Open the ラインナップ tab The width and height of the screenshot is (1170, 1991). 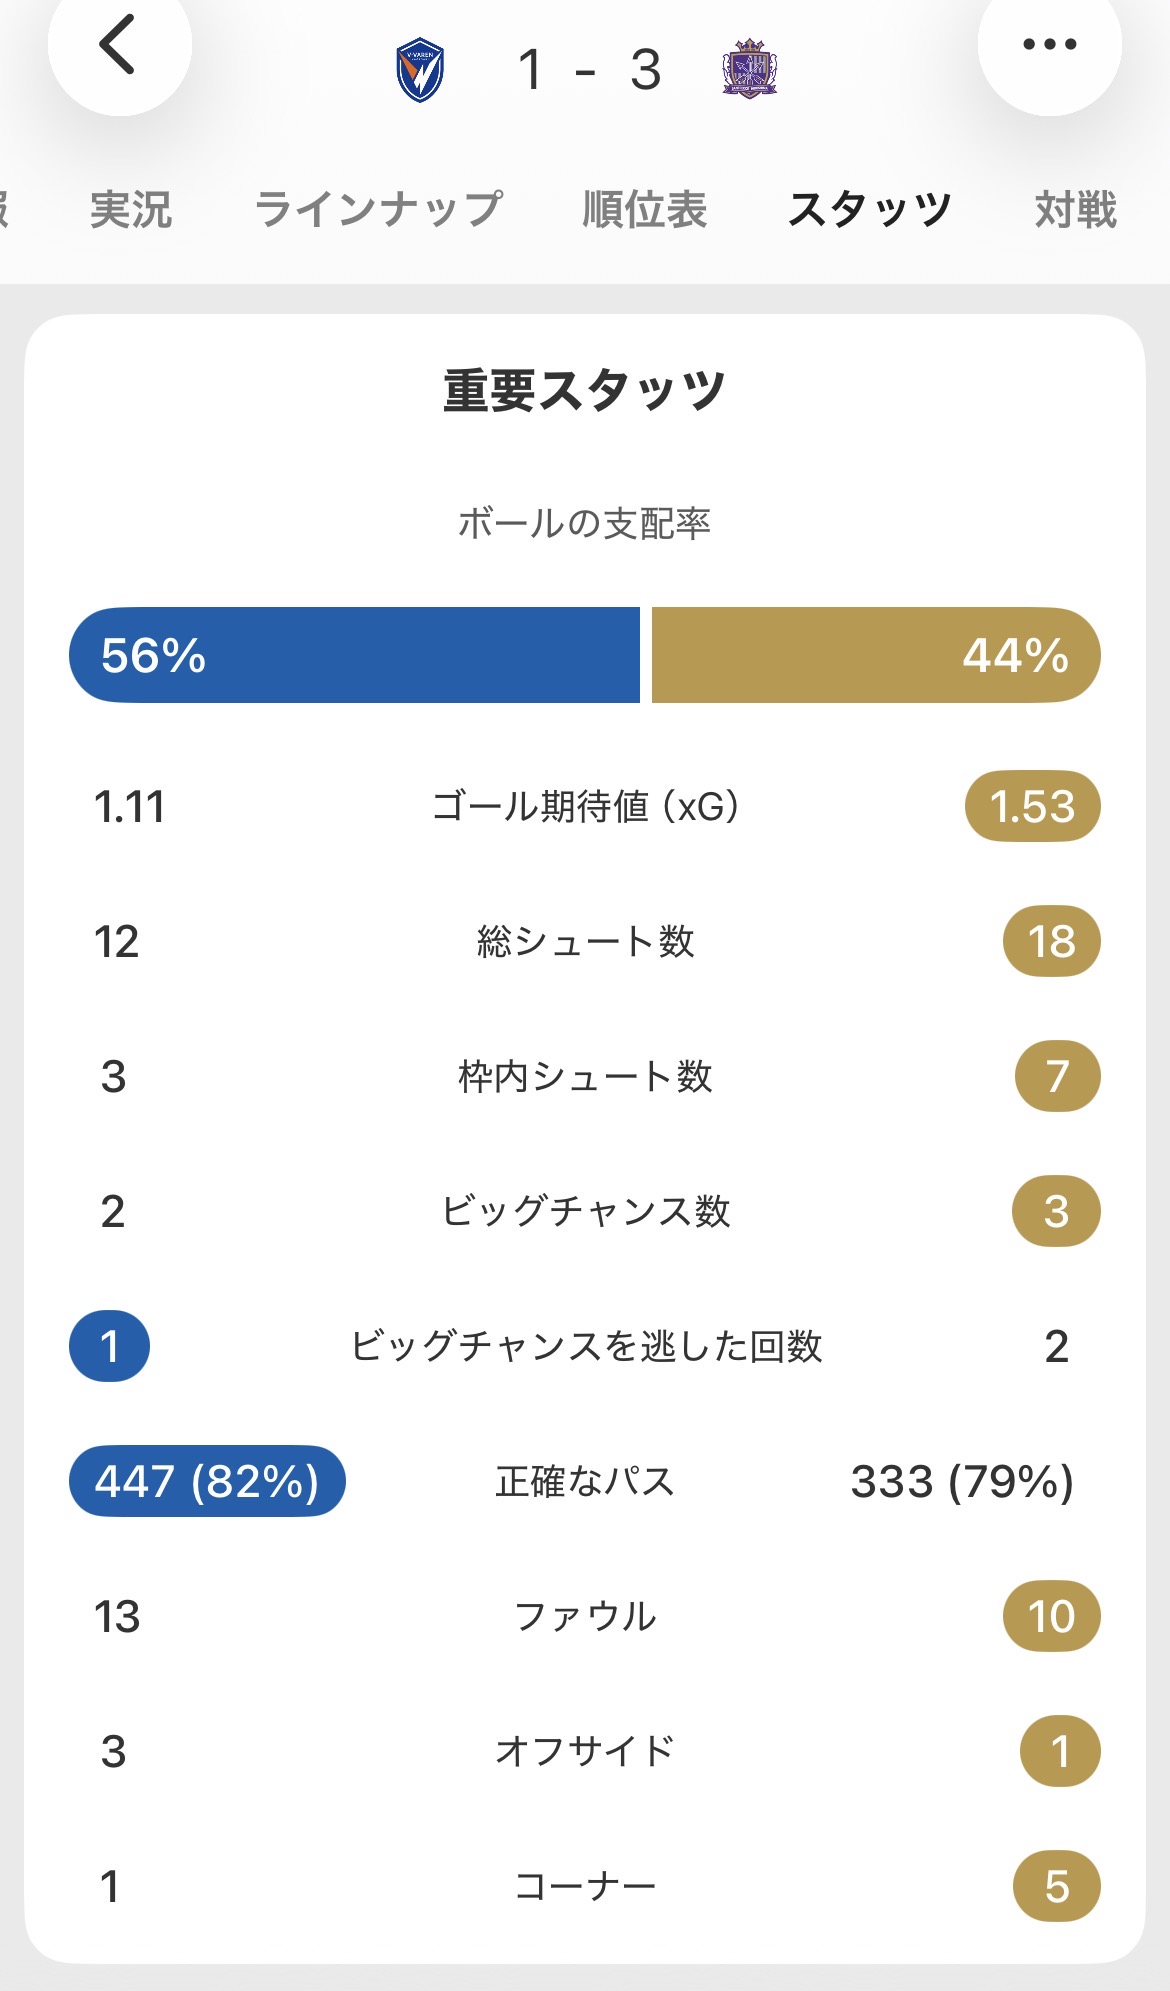(378, 210)
